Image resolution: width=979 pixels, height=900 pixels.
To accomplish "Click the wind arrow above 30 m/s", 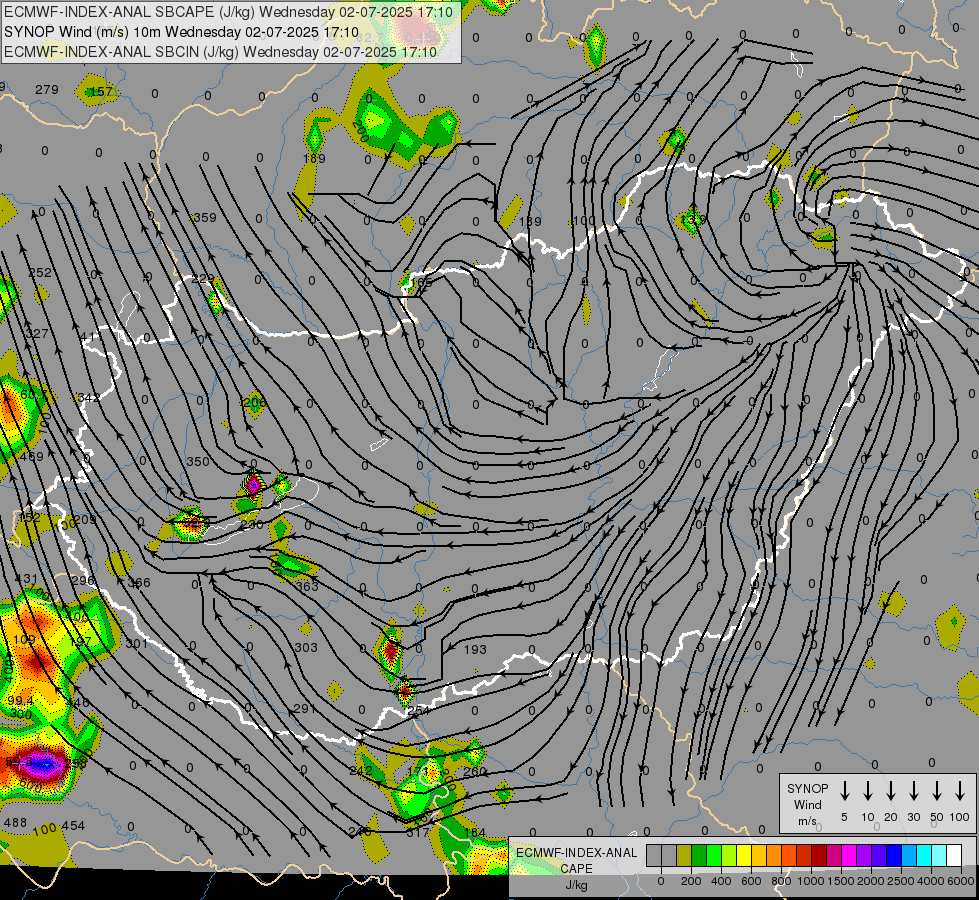I will pos(914,791).
